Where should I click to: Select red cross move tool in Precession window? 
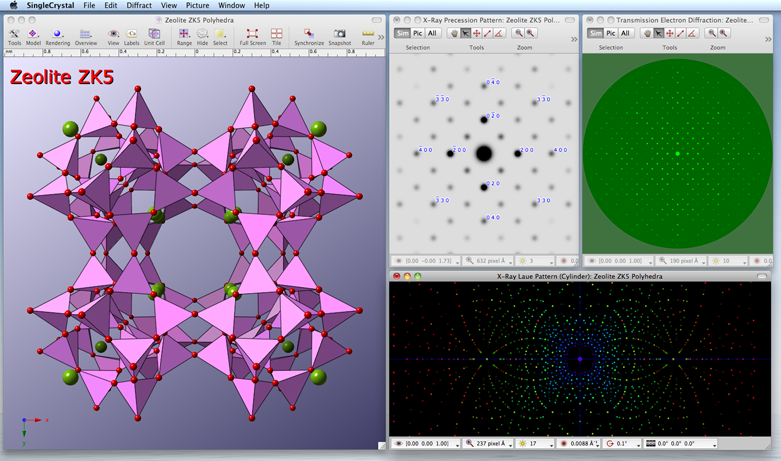pyautogui.click(x=477, y=33)
